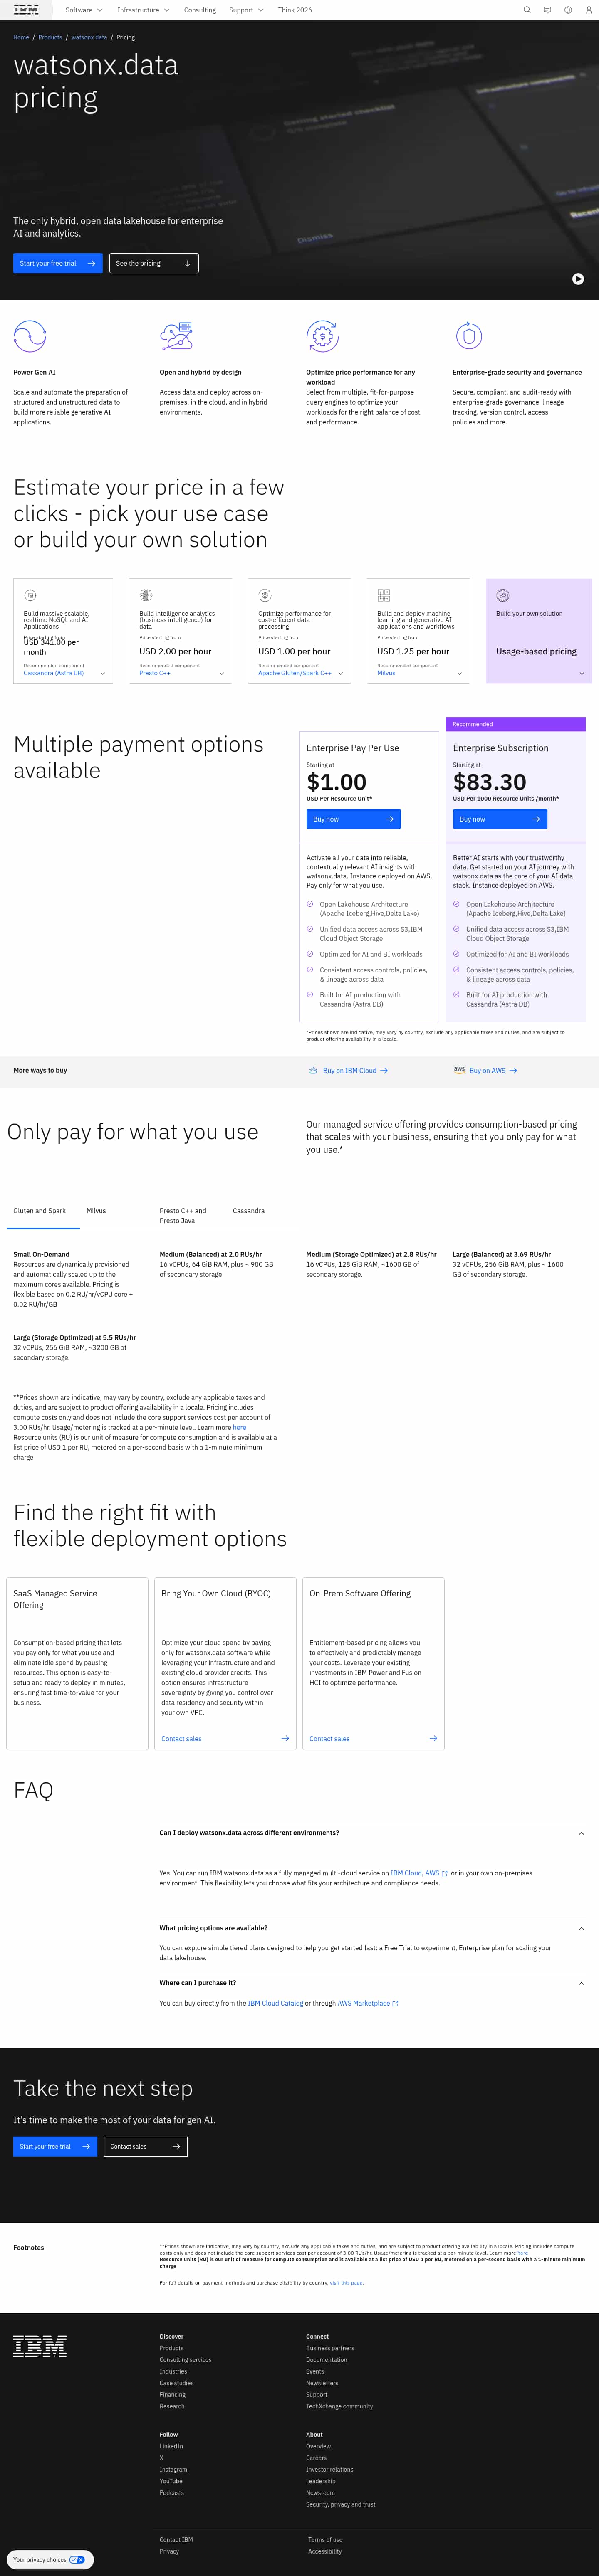Open the Newsroom footer link

[320, 2492]
